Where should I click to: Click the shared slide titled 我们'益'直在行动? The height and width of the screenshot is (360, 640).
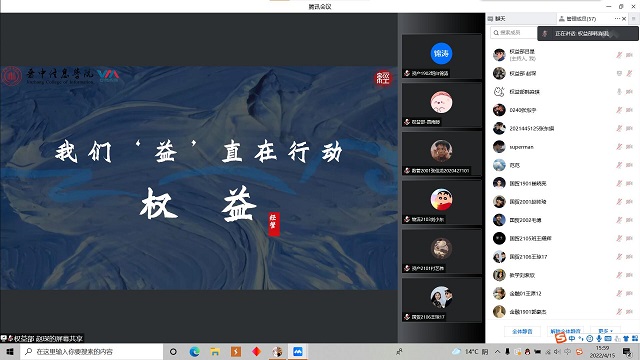coord(199,178)
